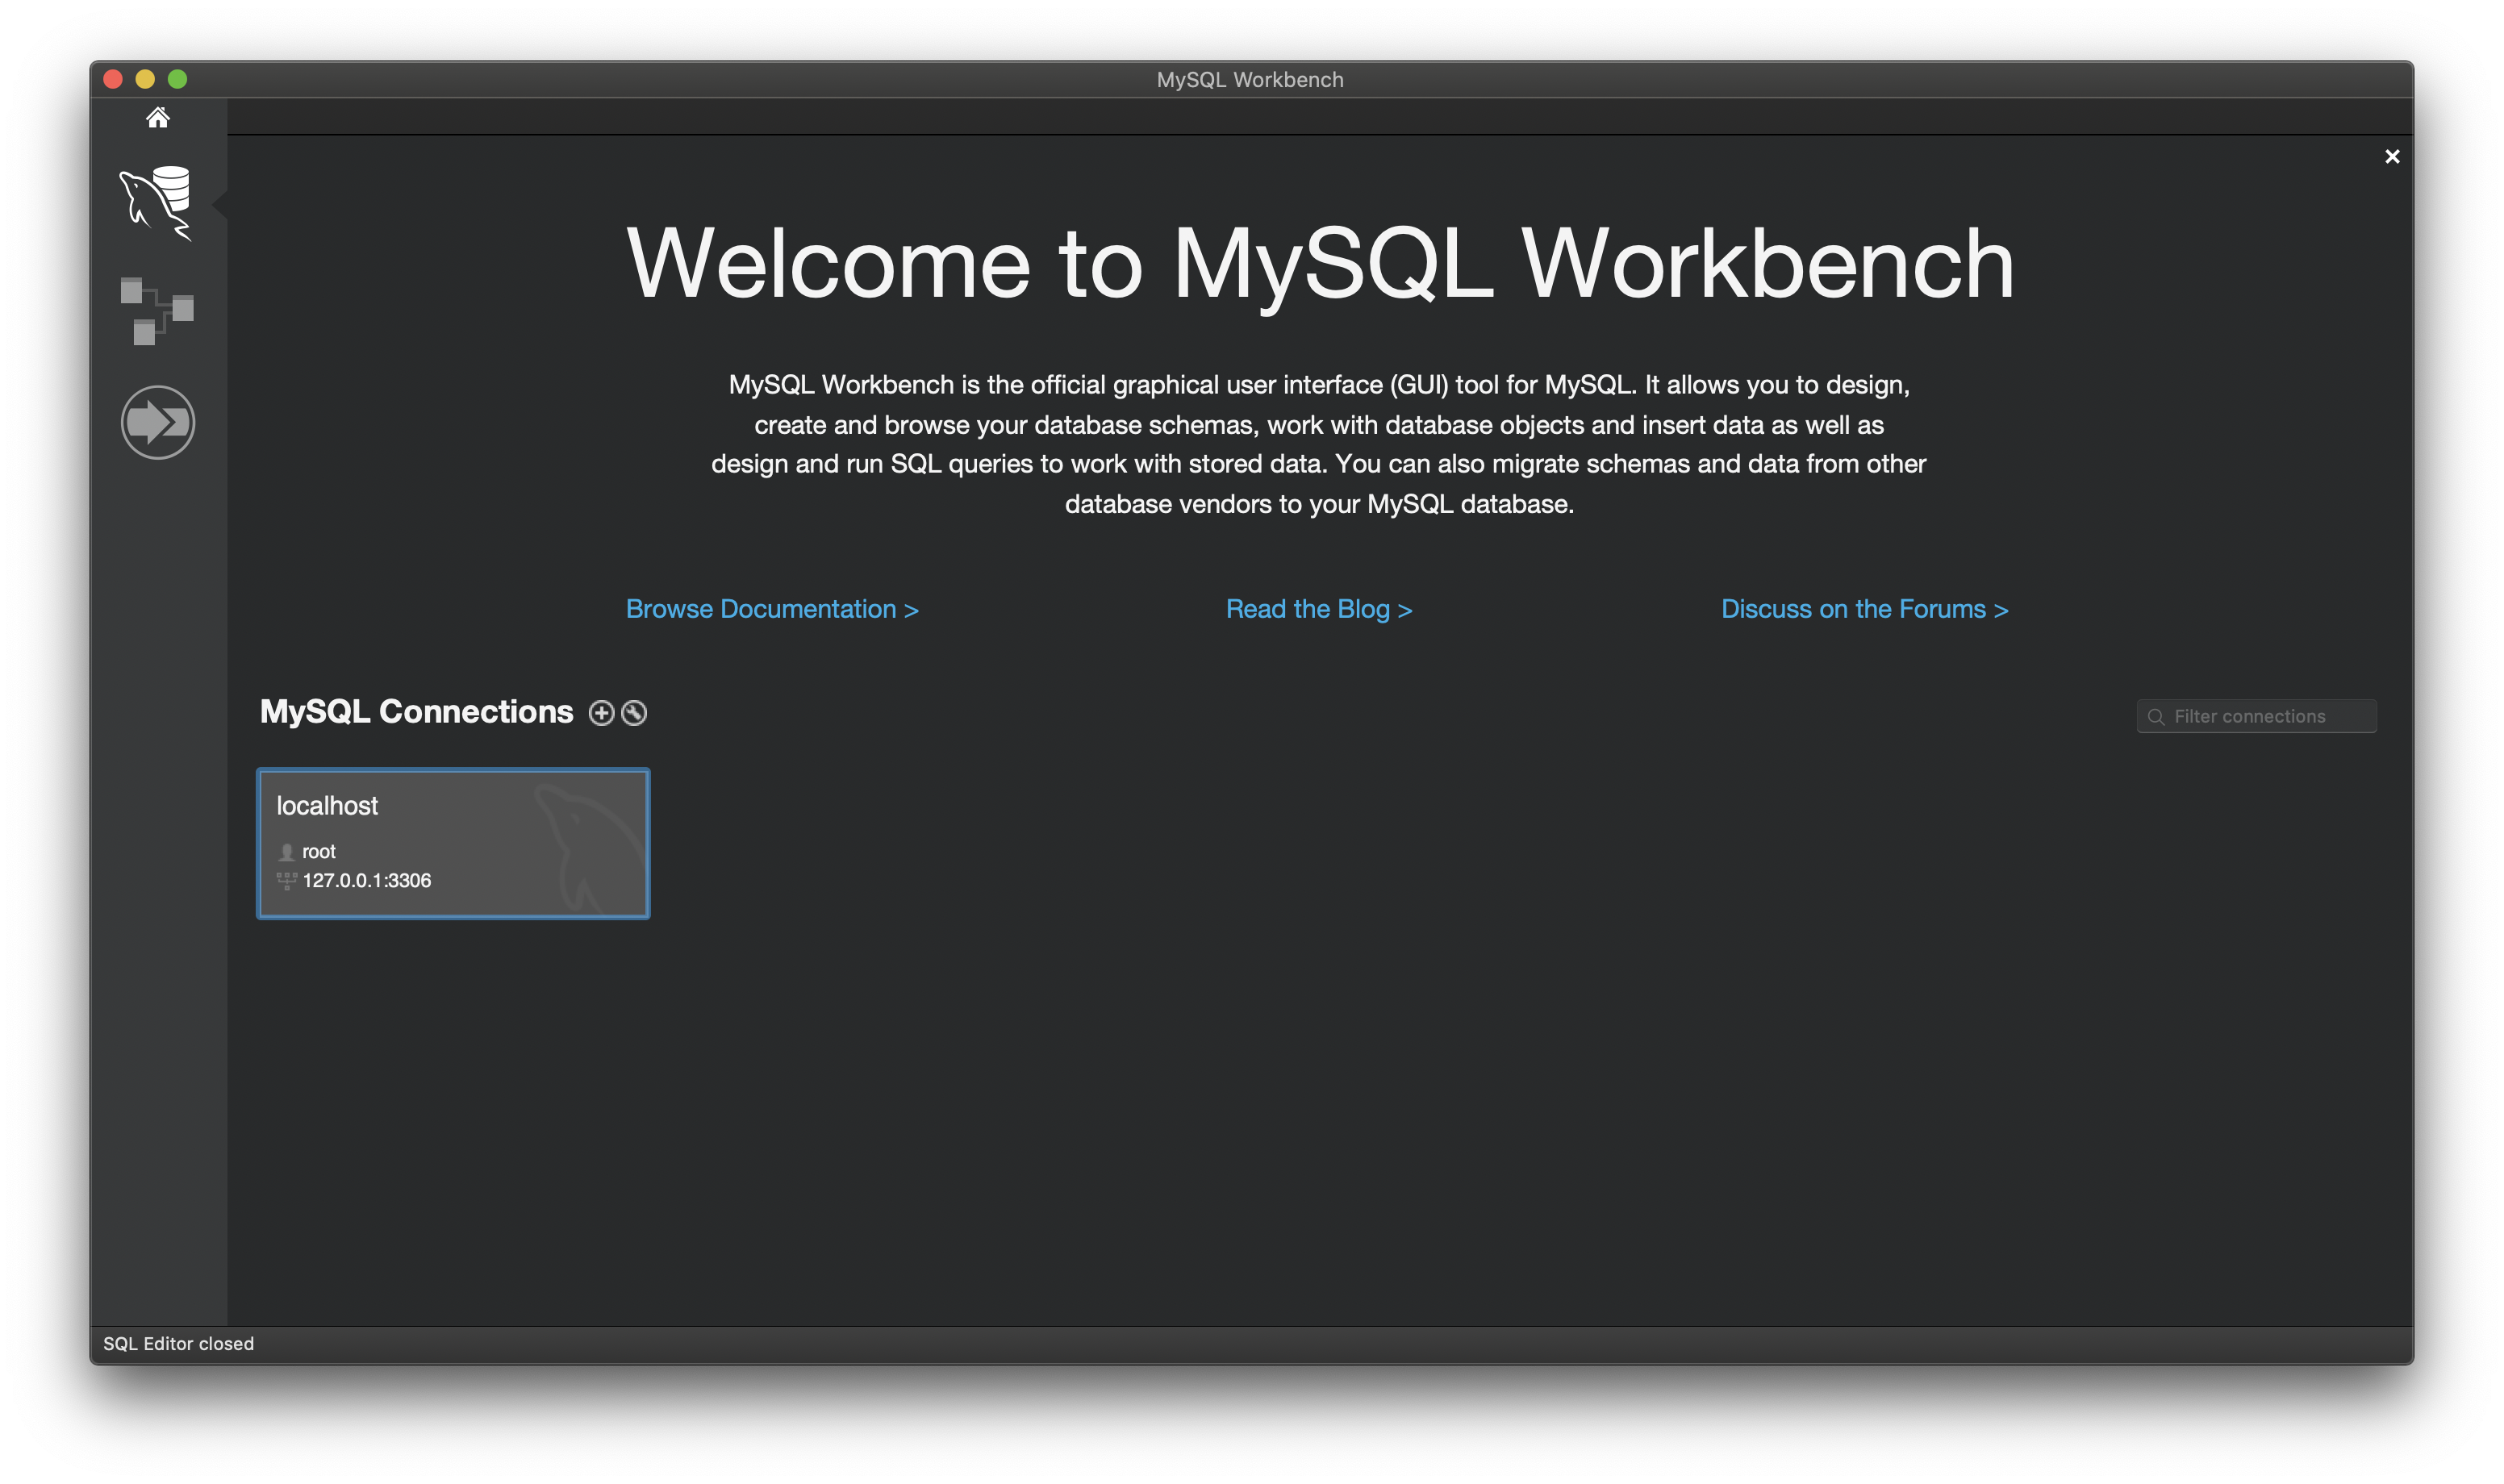Add a new MySQL connection (plus icon)
Viewport: 2504px width, 1484px height.
click(x=601, y=713)
